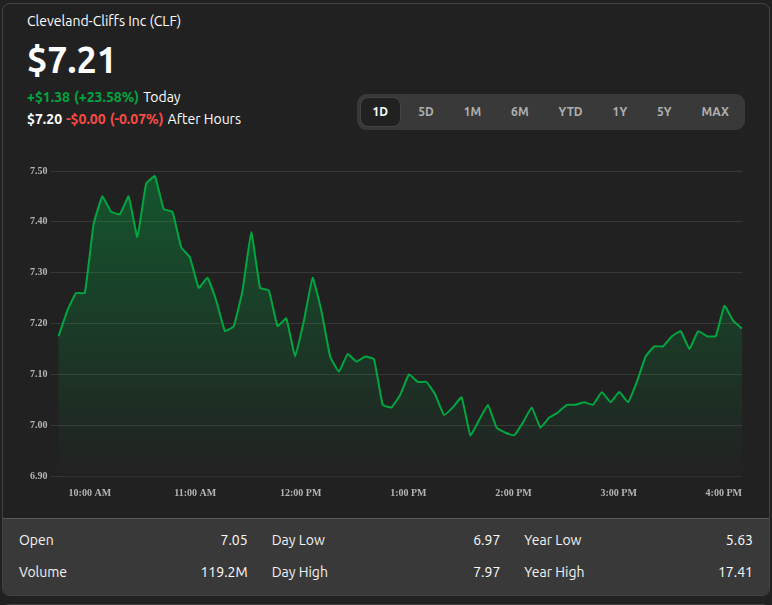Click the 7.10 y-axis label
Image resolution: width=772 pixels, height=605 pixels.
pos(38,374)
